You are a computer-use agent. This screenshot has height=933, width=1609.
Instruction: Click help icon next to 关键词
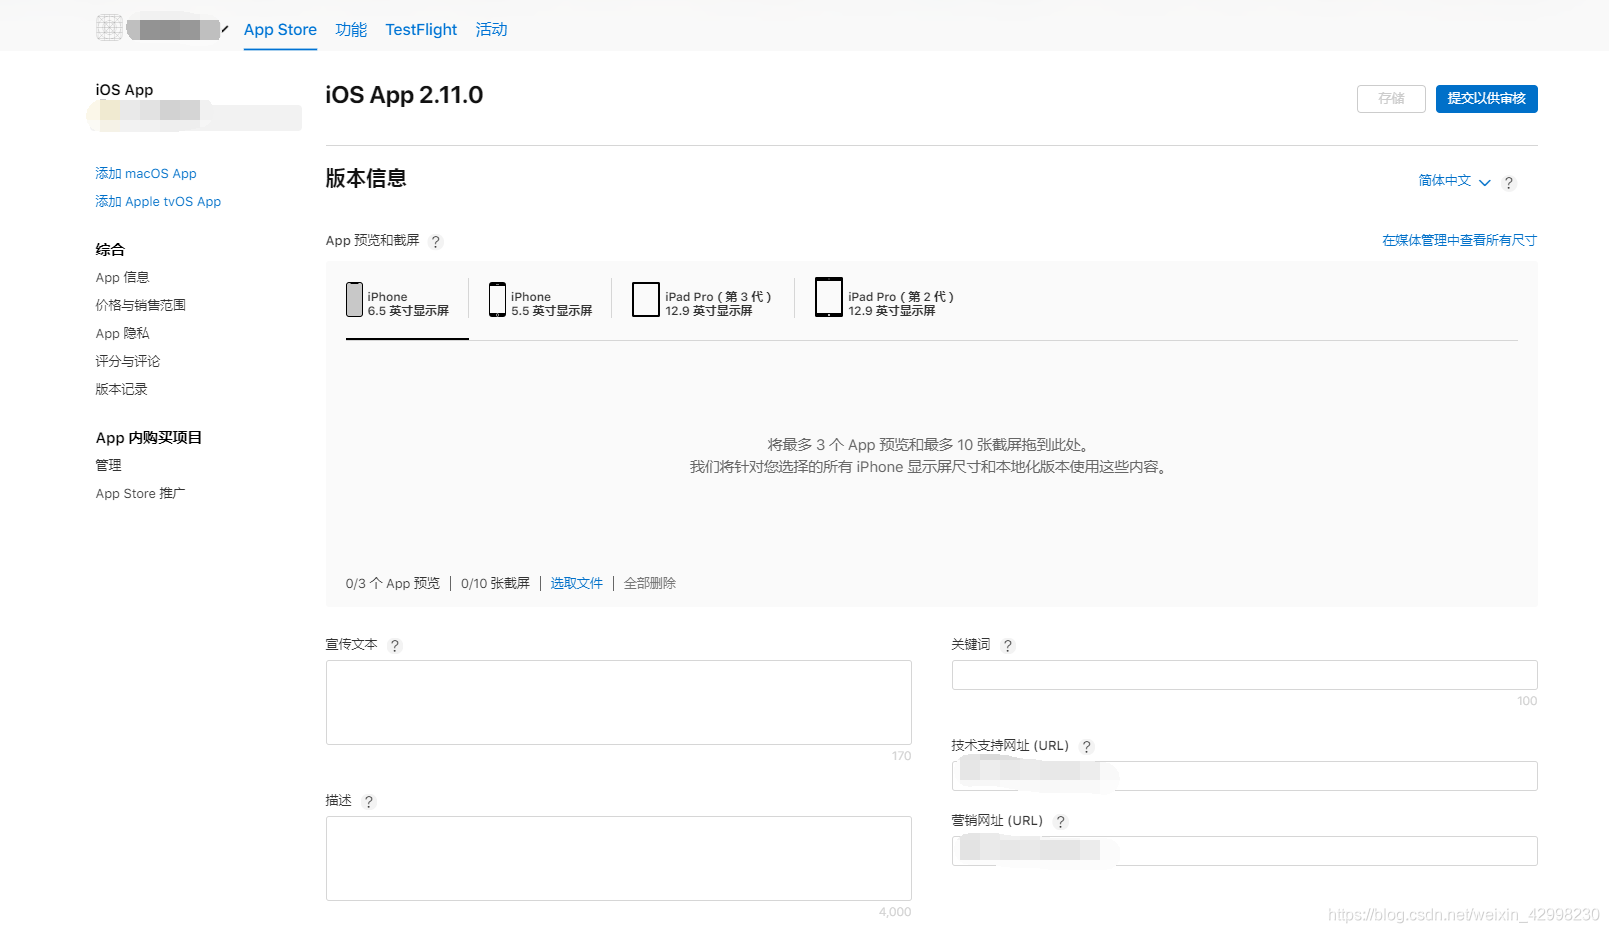[1008, 646]
